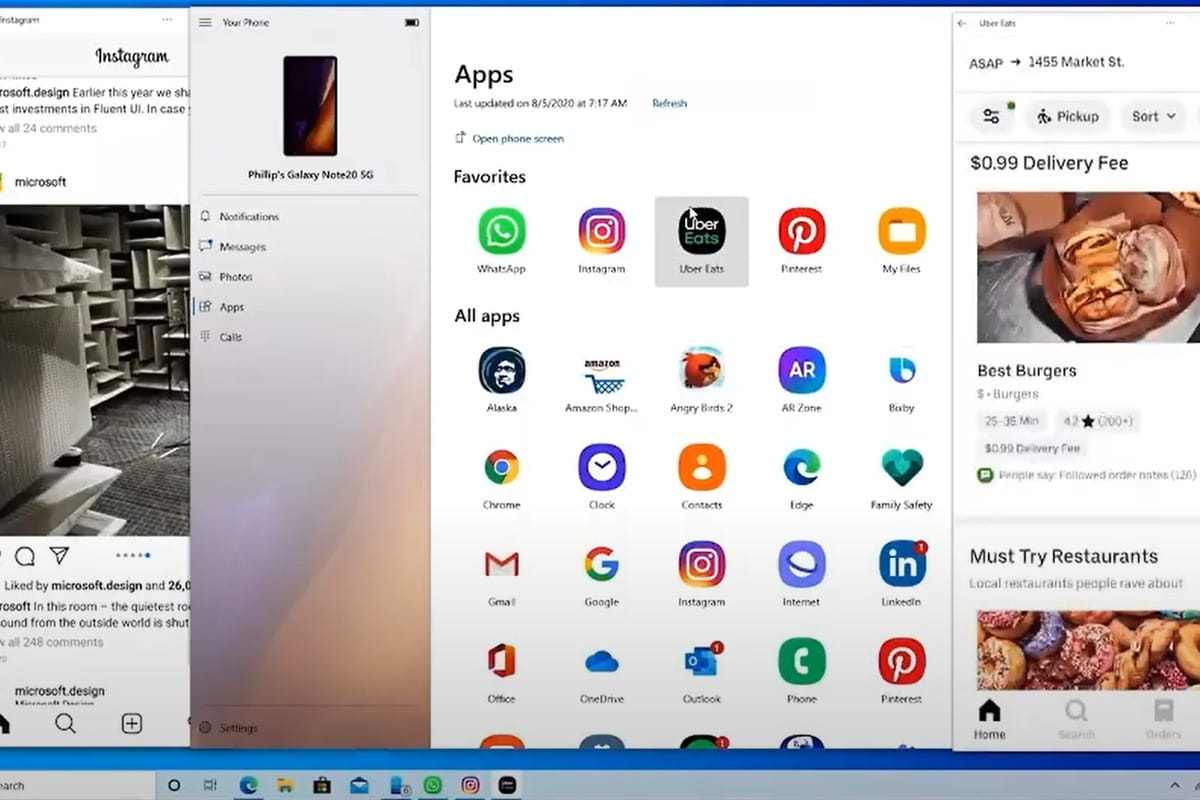The width and height of the screenshot is (1200, 800).
Task: Expand the Sort dropdown in Uber Eats
Action: 1152,116
